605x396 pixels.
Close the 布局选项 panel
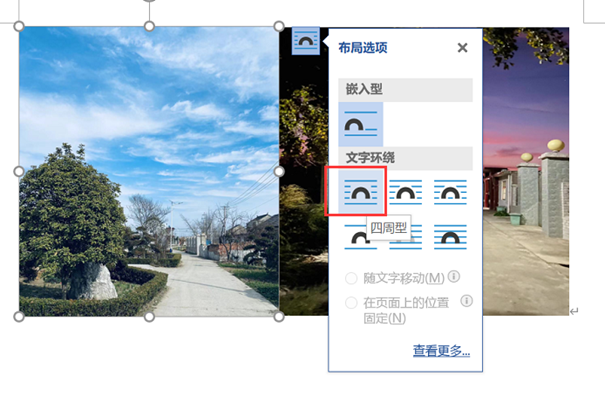coord(462,48)
